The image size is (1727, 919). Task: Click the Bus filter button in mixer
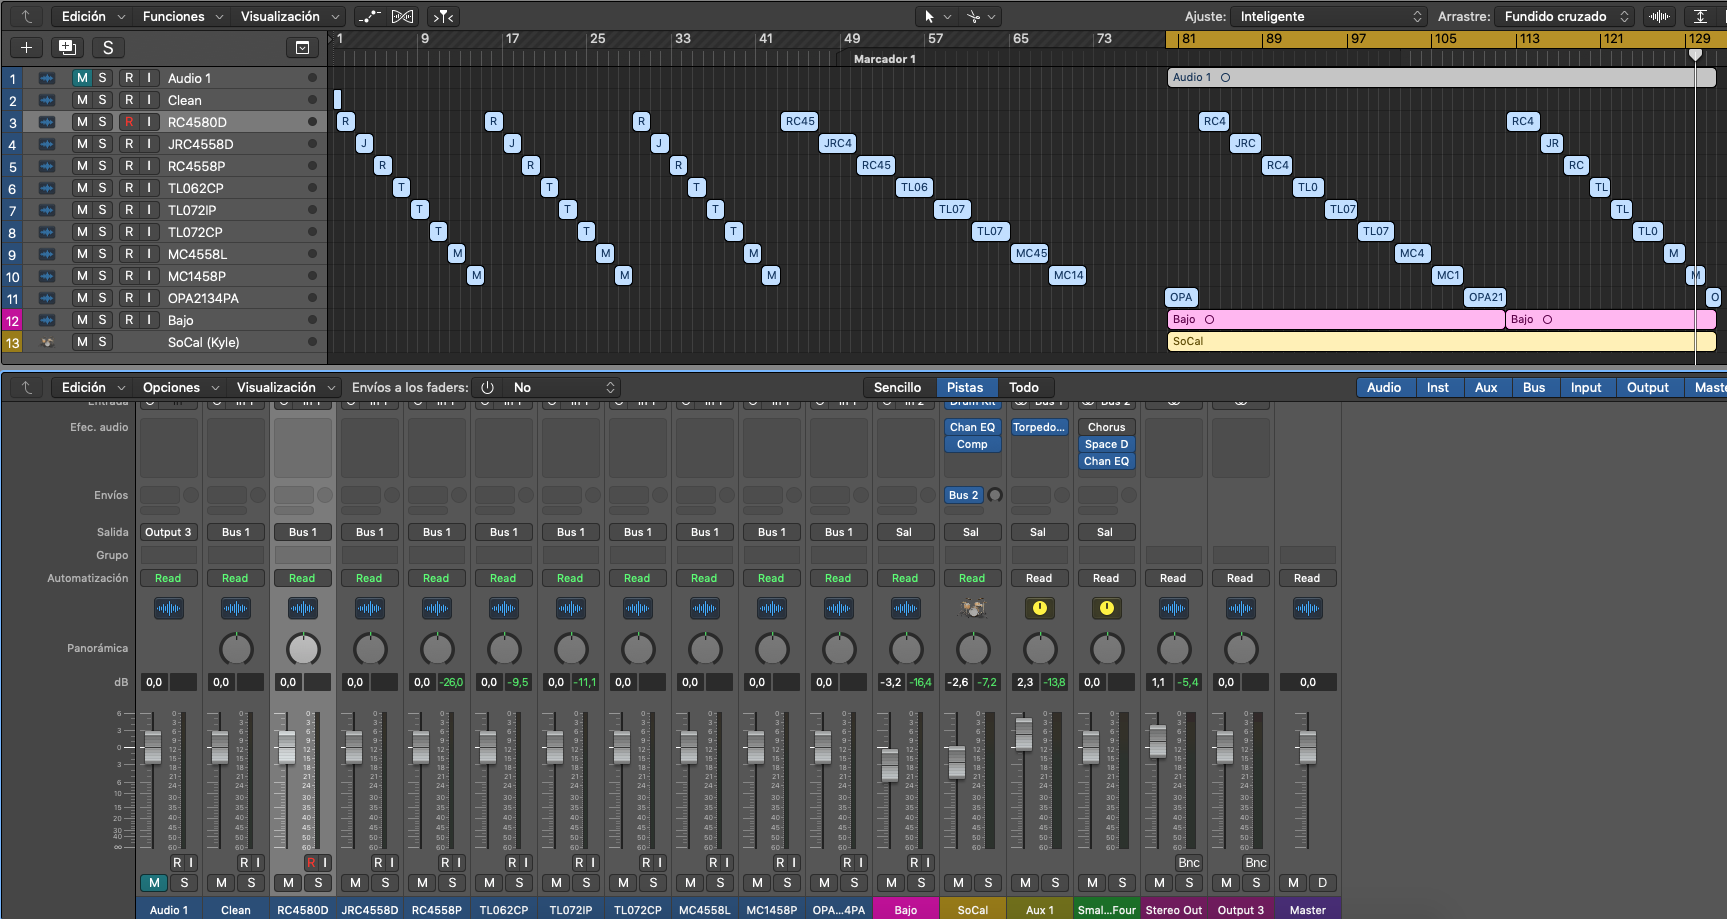(1534, 387)
